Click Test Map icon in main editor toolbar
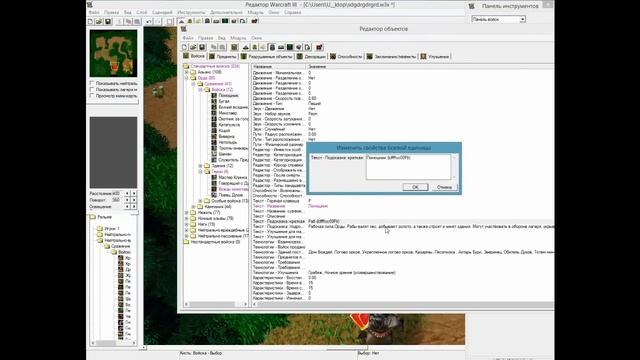The height and width of the screenshot is (360, 640). point(254,21)
